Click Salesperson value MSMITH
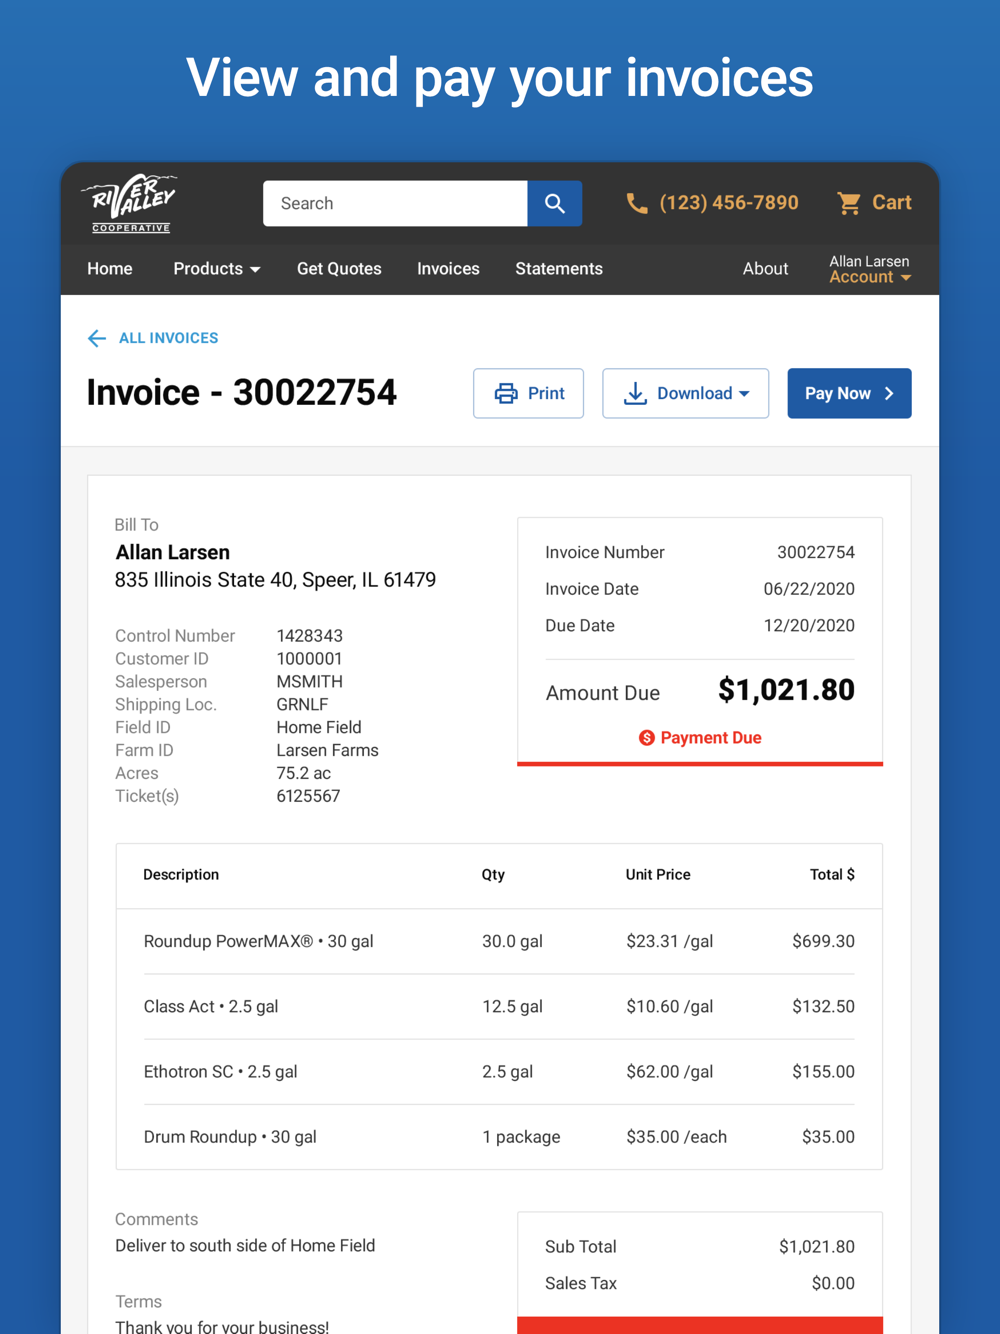This screenshot has width=1000, height=1334. click(x=309, y=682)
